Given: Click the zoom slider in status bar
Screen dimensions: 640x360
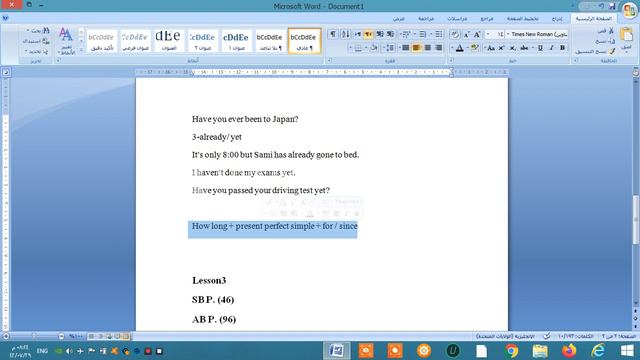Looking at the screenshot, I should (33, 336).
